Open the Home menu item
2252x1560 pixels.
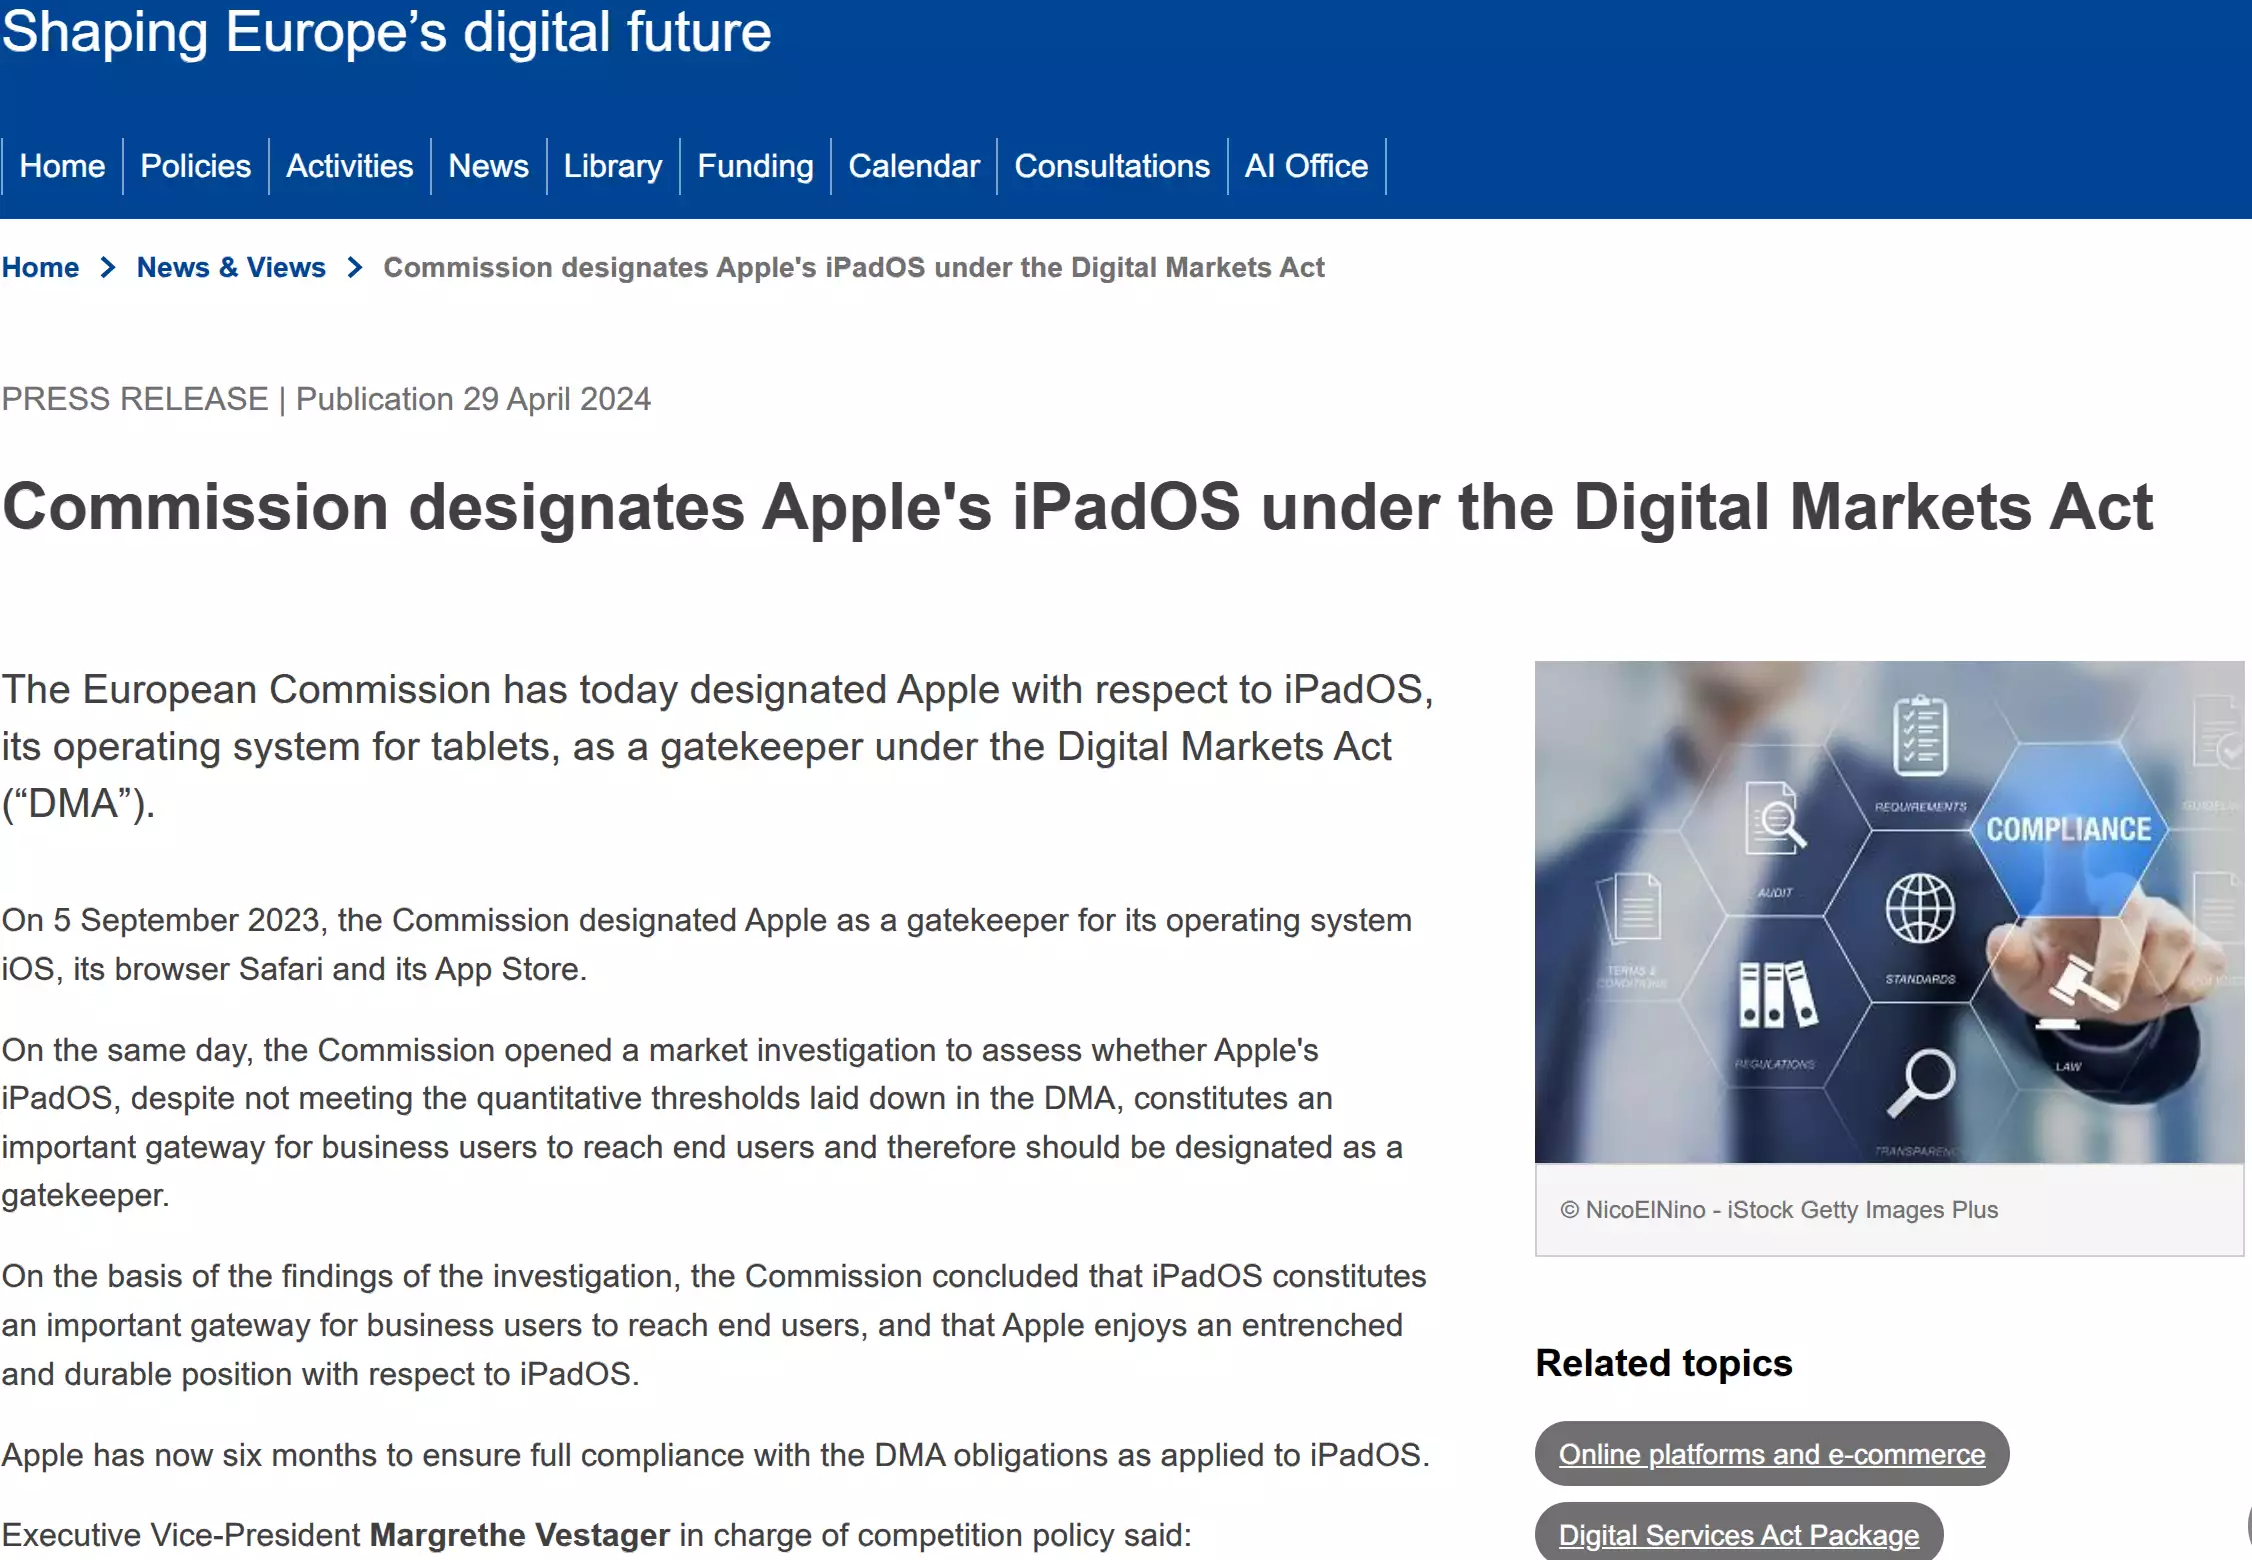62,166
